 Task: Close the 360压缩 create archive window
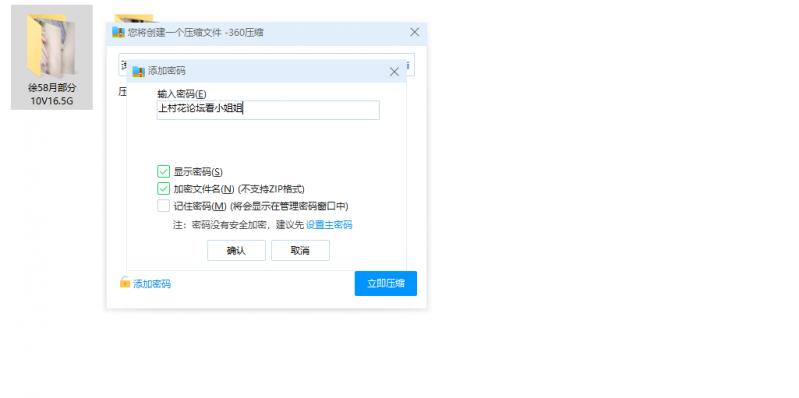(x=415, y=32)
